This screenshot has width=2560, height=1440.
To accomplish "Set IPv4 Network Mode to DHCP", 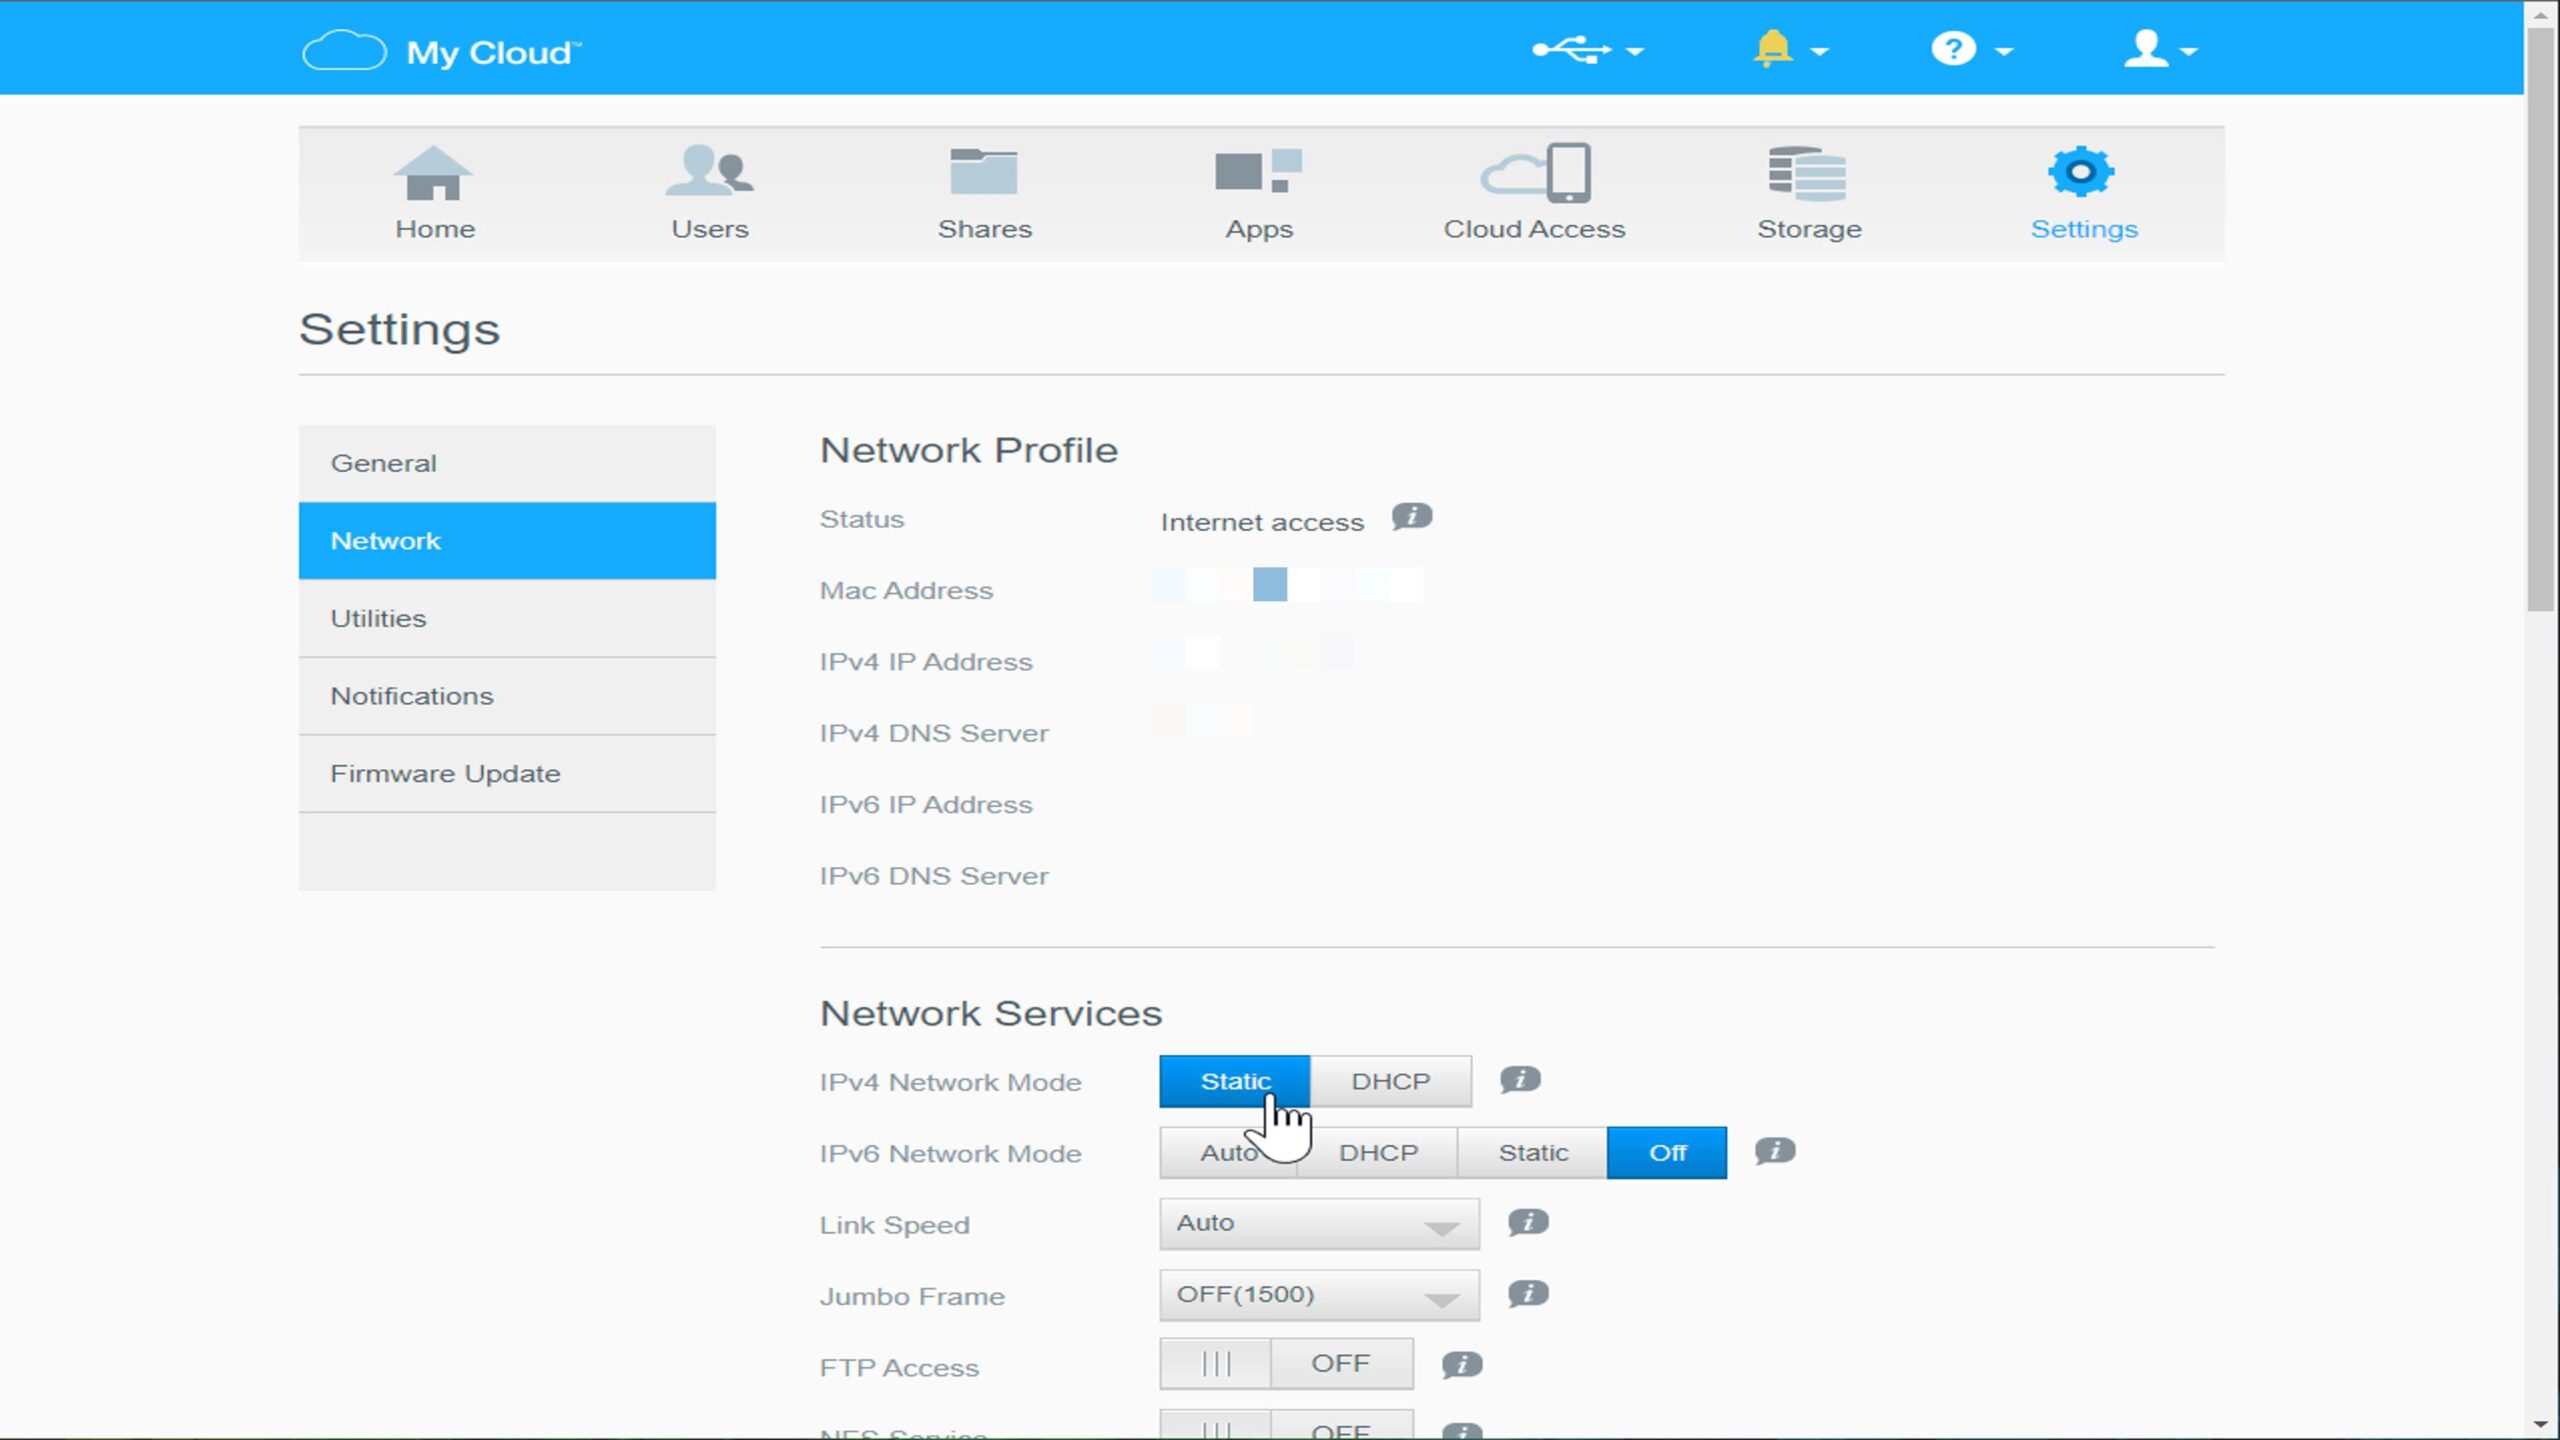I will [x=1390, y=1081].
